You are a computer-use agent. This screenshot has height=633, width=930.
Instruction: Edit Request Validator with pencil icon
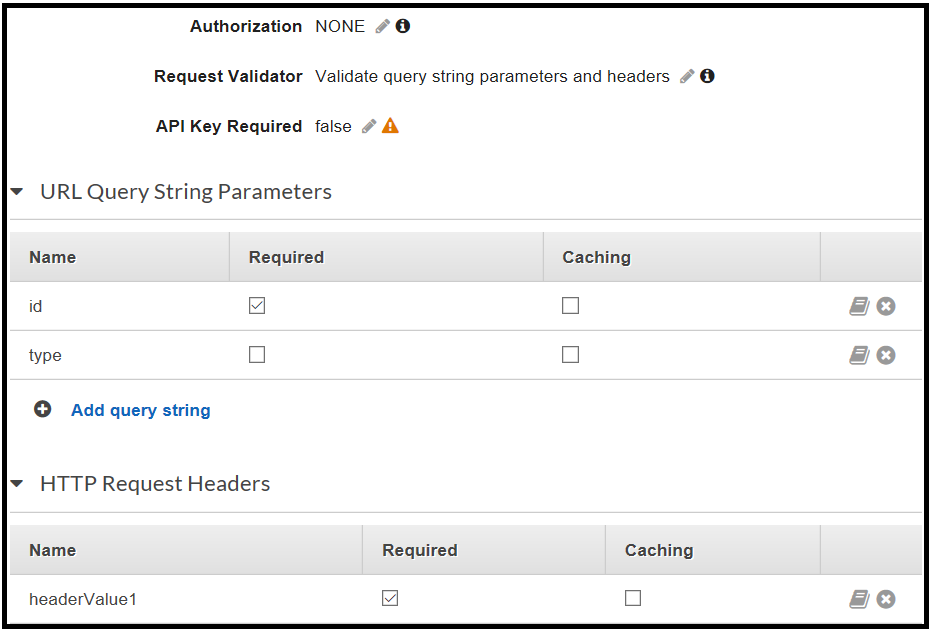click(687, 77)
